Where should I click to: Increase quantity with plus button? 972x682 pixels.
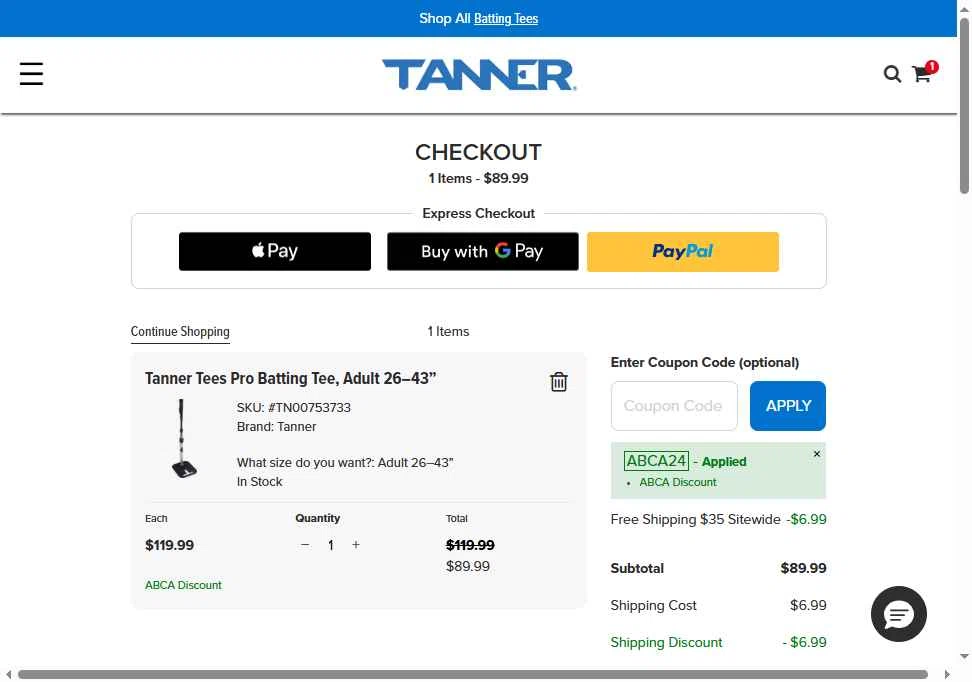click(356, 545)
